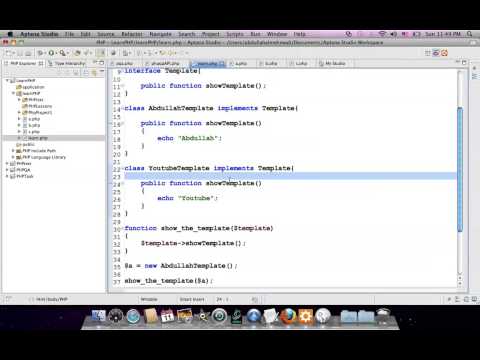This screenshot has height=360, width=480.
Task: Collapse the learnPHP folder in the tree
Action: 13,94
